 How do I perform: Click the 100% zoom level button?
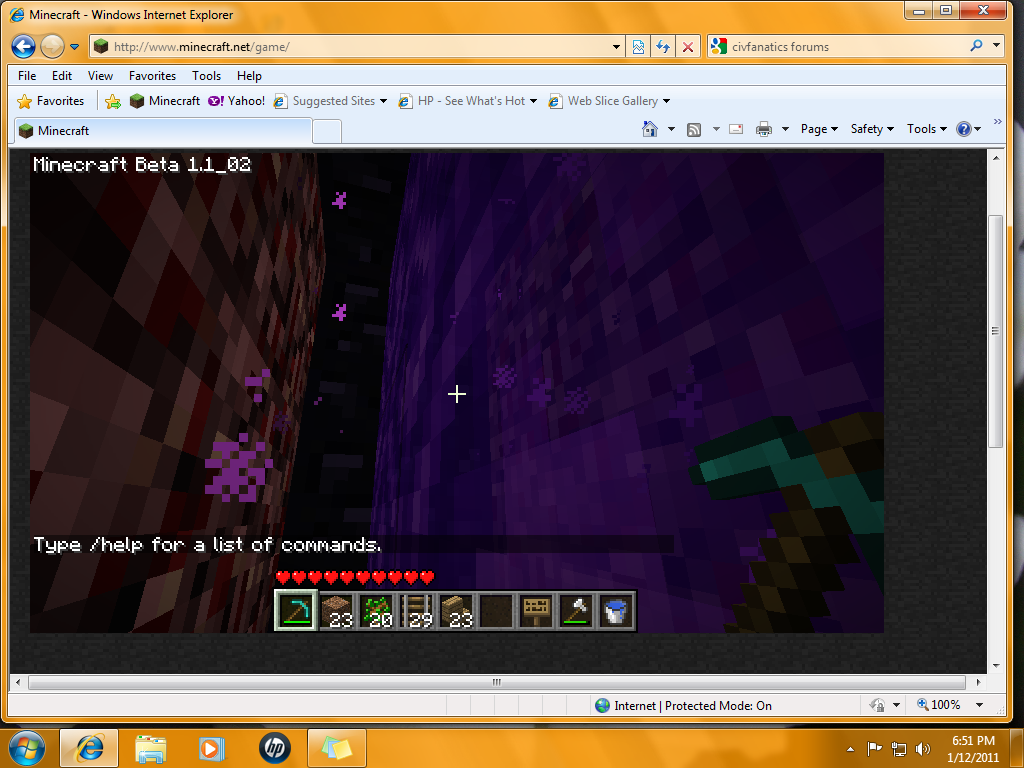pyautogui.click(x=938, y=705)
